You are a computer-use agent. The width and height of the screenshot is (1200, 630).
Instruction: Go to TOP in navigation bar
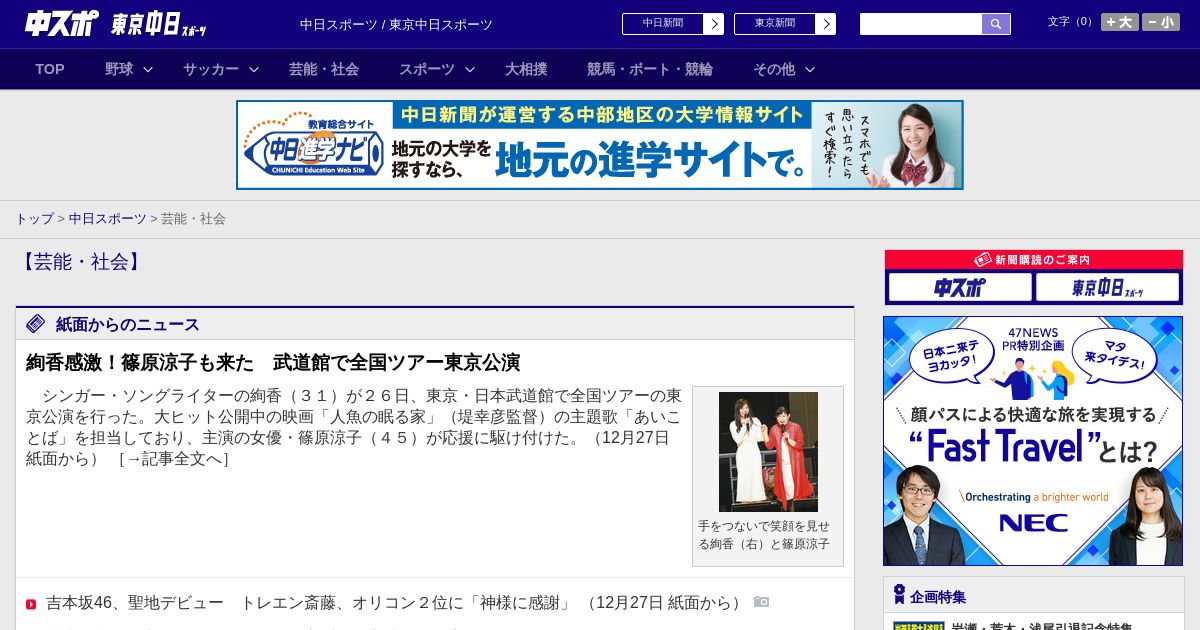coord(50,69)
